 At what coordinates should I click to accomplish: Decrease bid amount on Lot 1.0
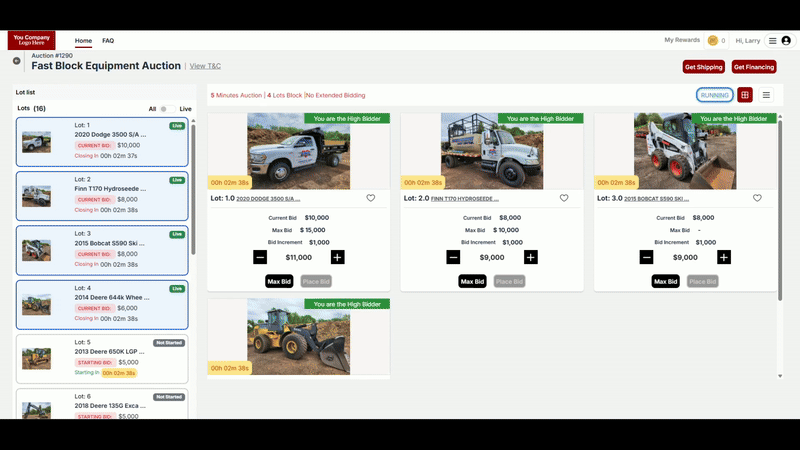click(x=260, y=257)
